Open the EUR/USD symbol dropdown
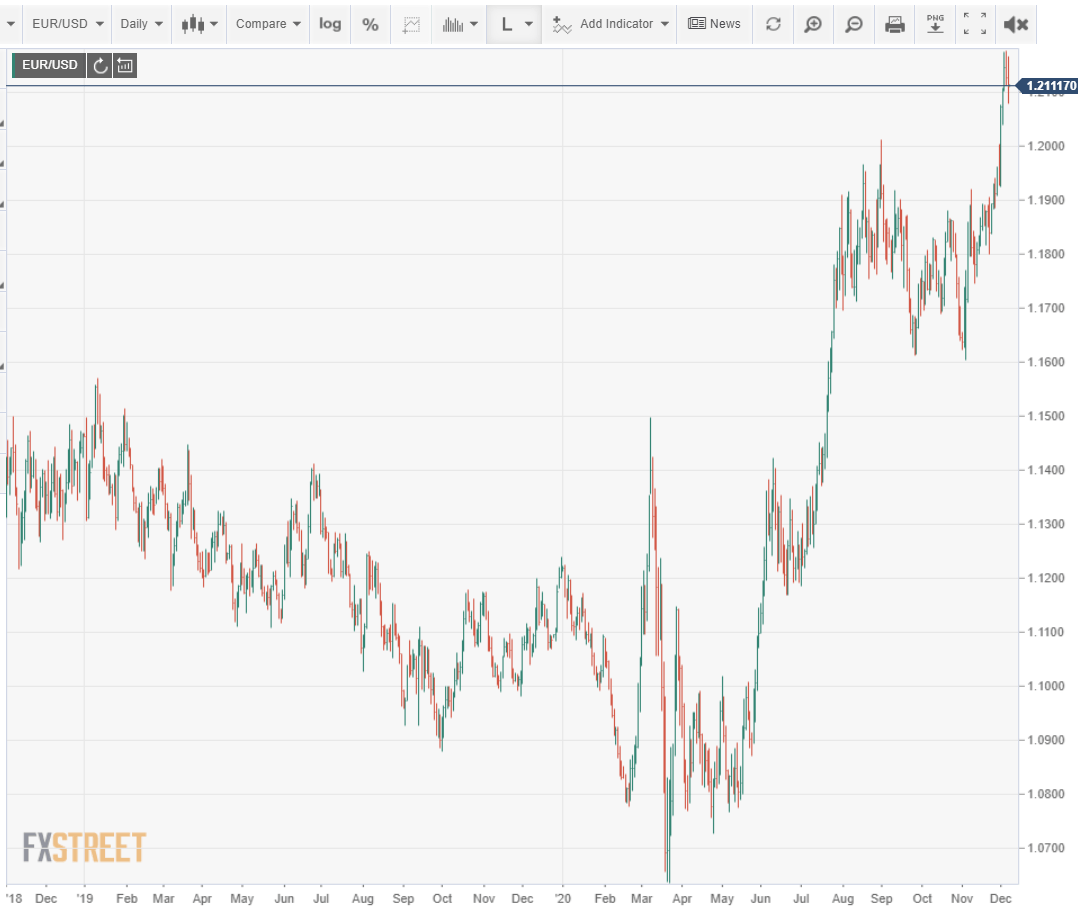Screen dimensions: 1078x908 tap(67, 24)
